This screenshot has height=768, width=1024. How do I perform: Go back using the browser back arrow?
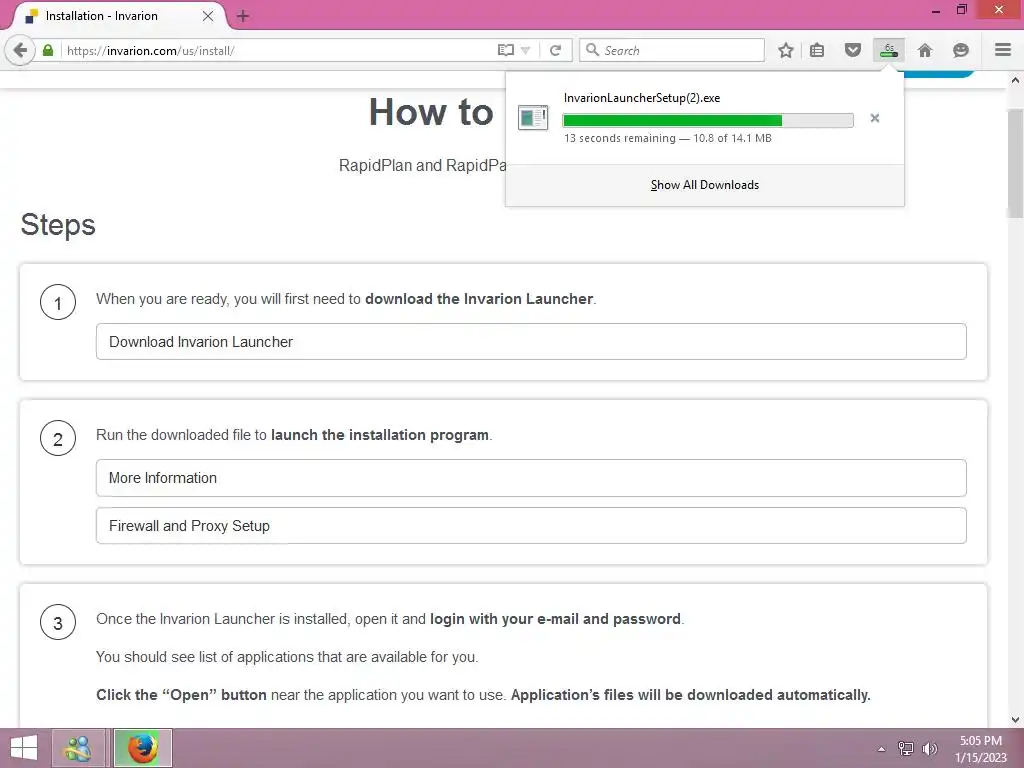point(20,50)
